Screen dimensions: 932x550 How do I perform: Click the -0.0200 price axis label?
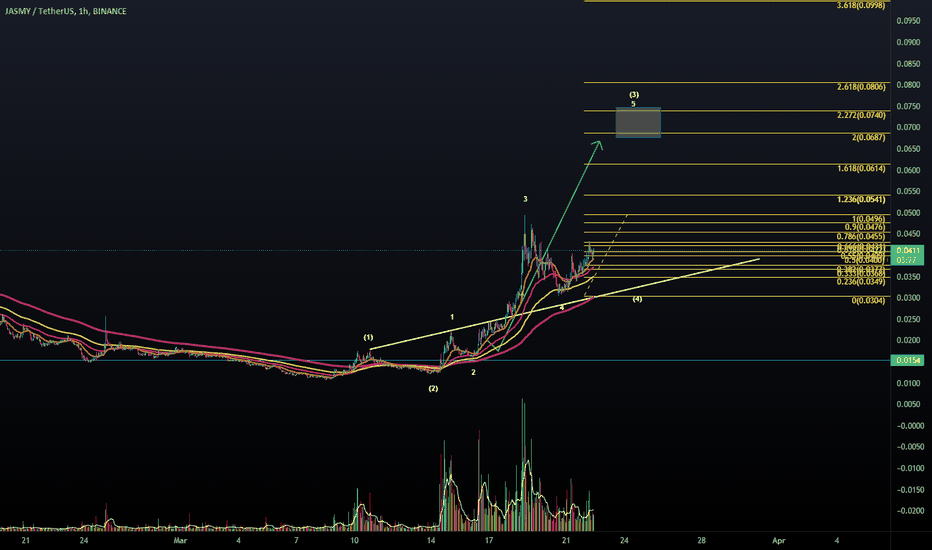910,511
